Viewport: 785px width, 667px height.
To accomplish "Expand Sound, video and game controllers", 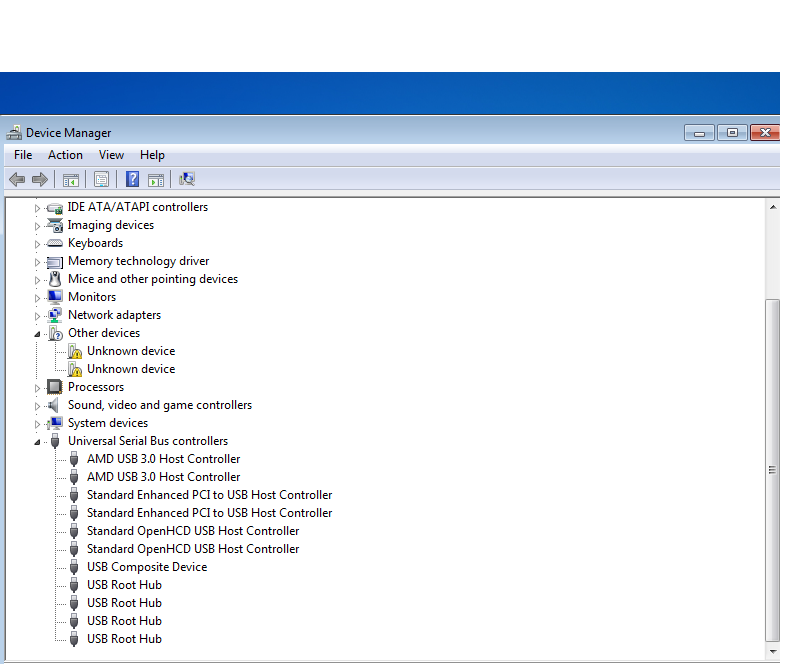I will pos(37,406).
